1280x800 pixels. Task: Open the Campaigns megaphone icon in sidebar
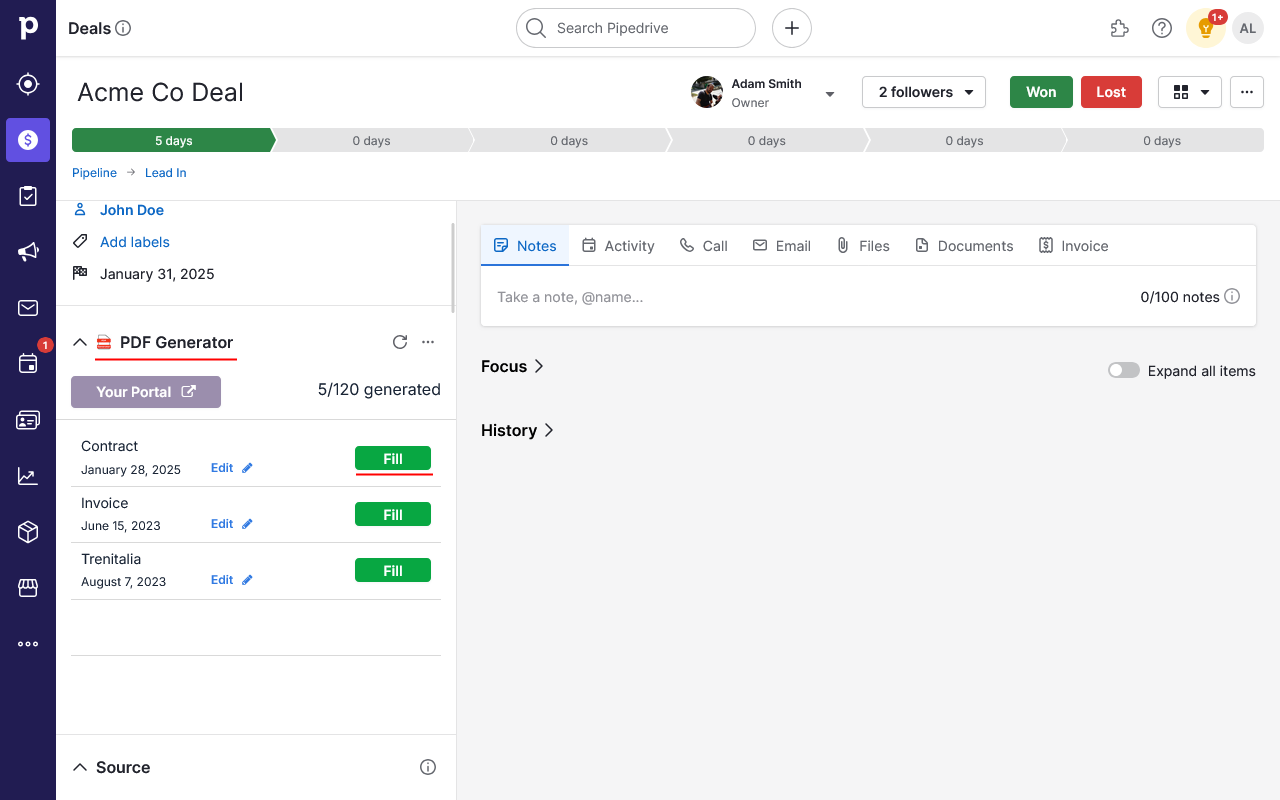[x=28, y=252]
